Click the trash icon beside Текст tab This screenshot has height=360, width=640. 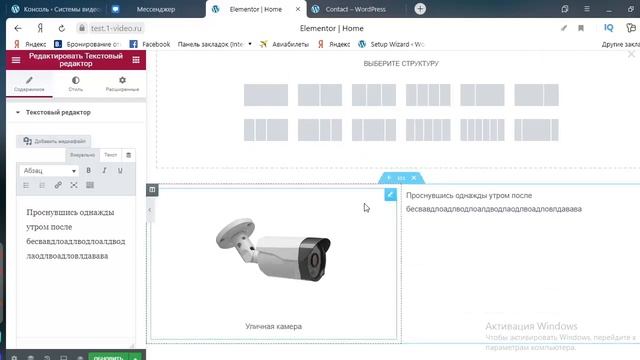pyautogui.click(x=129, y=155)
